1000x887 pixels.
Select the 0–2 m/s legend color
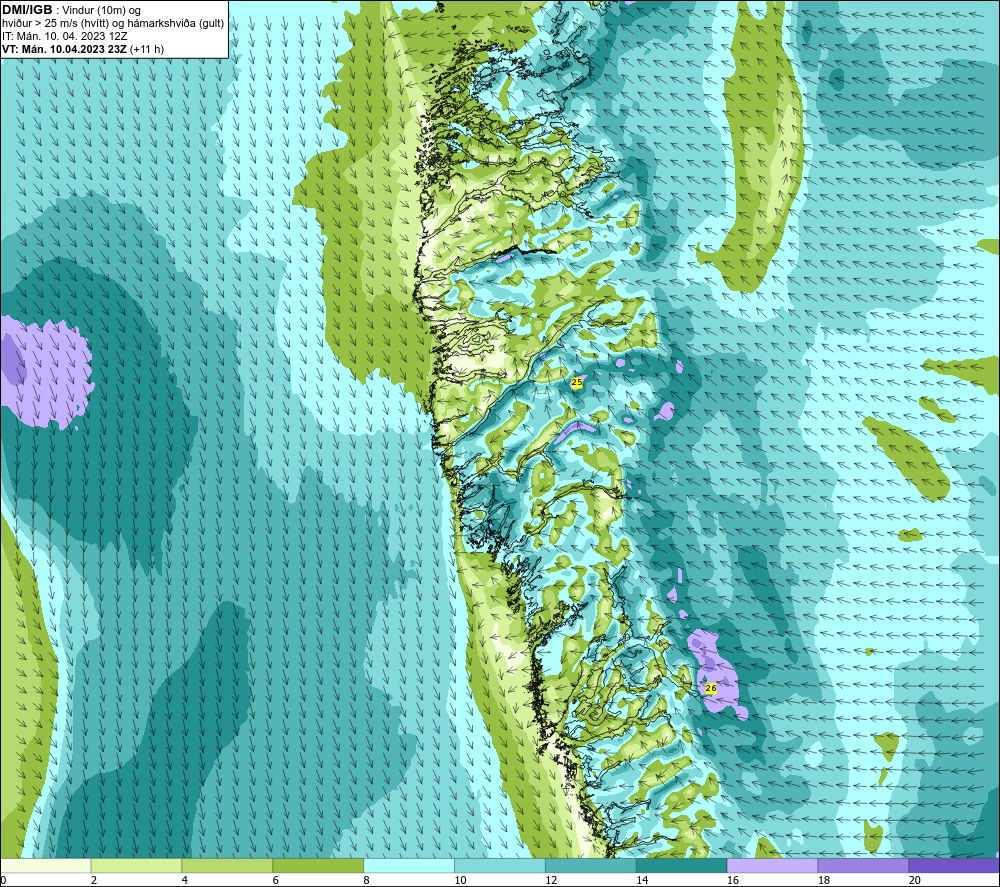[x=45, y=865]
